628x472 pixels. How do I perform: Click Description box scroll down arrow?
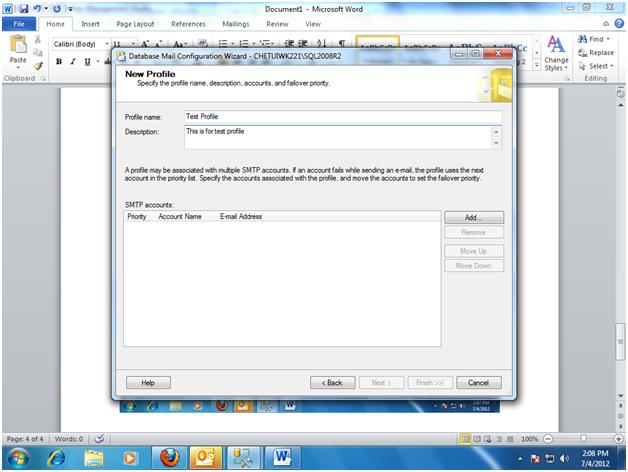click(496, 143)
